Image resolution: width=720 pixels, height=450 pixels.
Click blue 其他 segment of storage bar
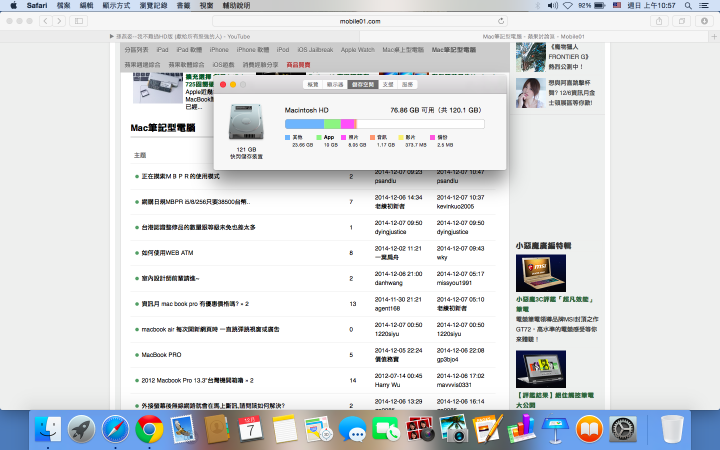(304, 124)
